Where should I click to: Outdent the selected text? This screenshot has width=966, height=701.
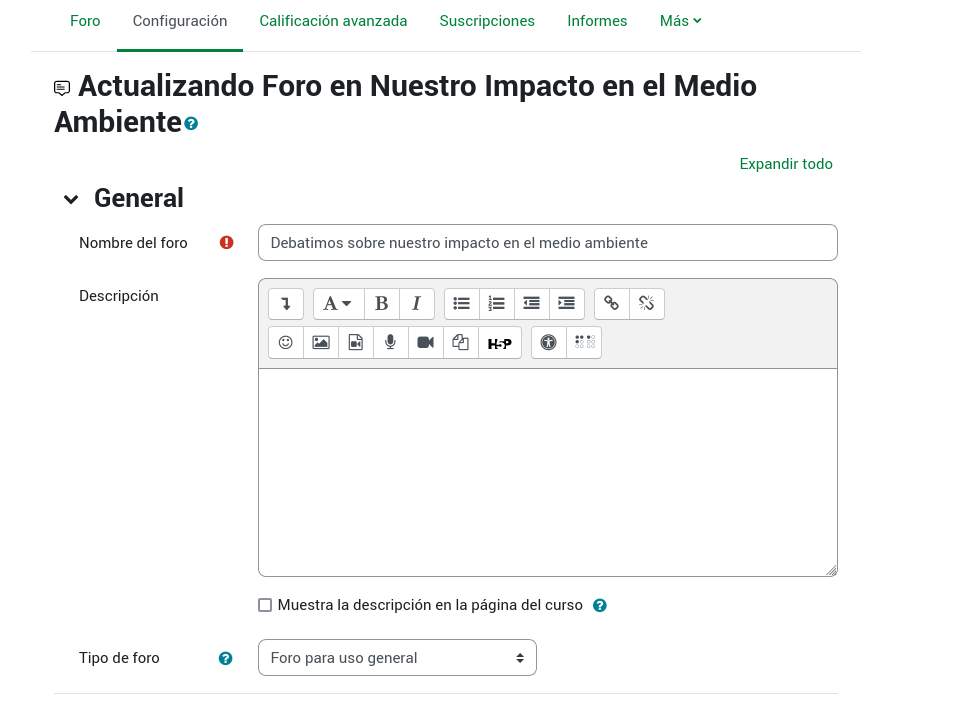pyautogui.click(x=532, y=304)
